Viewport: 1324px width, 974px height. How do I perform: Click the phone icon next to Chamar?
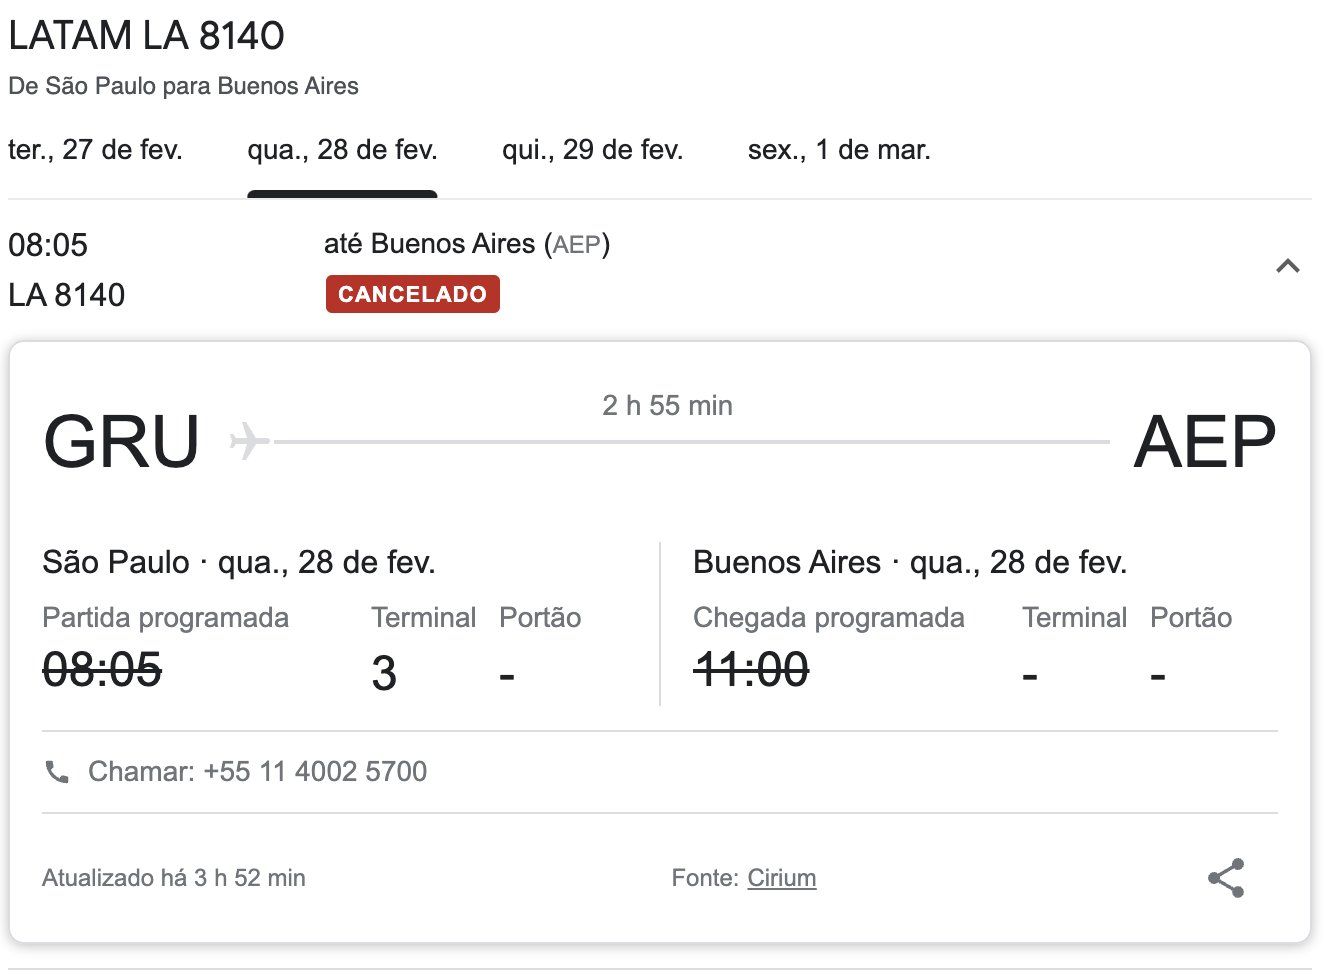point(57,772)
